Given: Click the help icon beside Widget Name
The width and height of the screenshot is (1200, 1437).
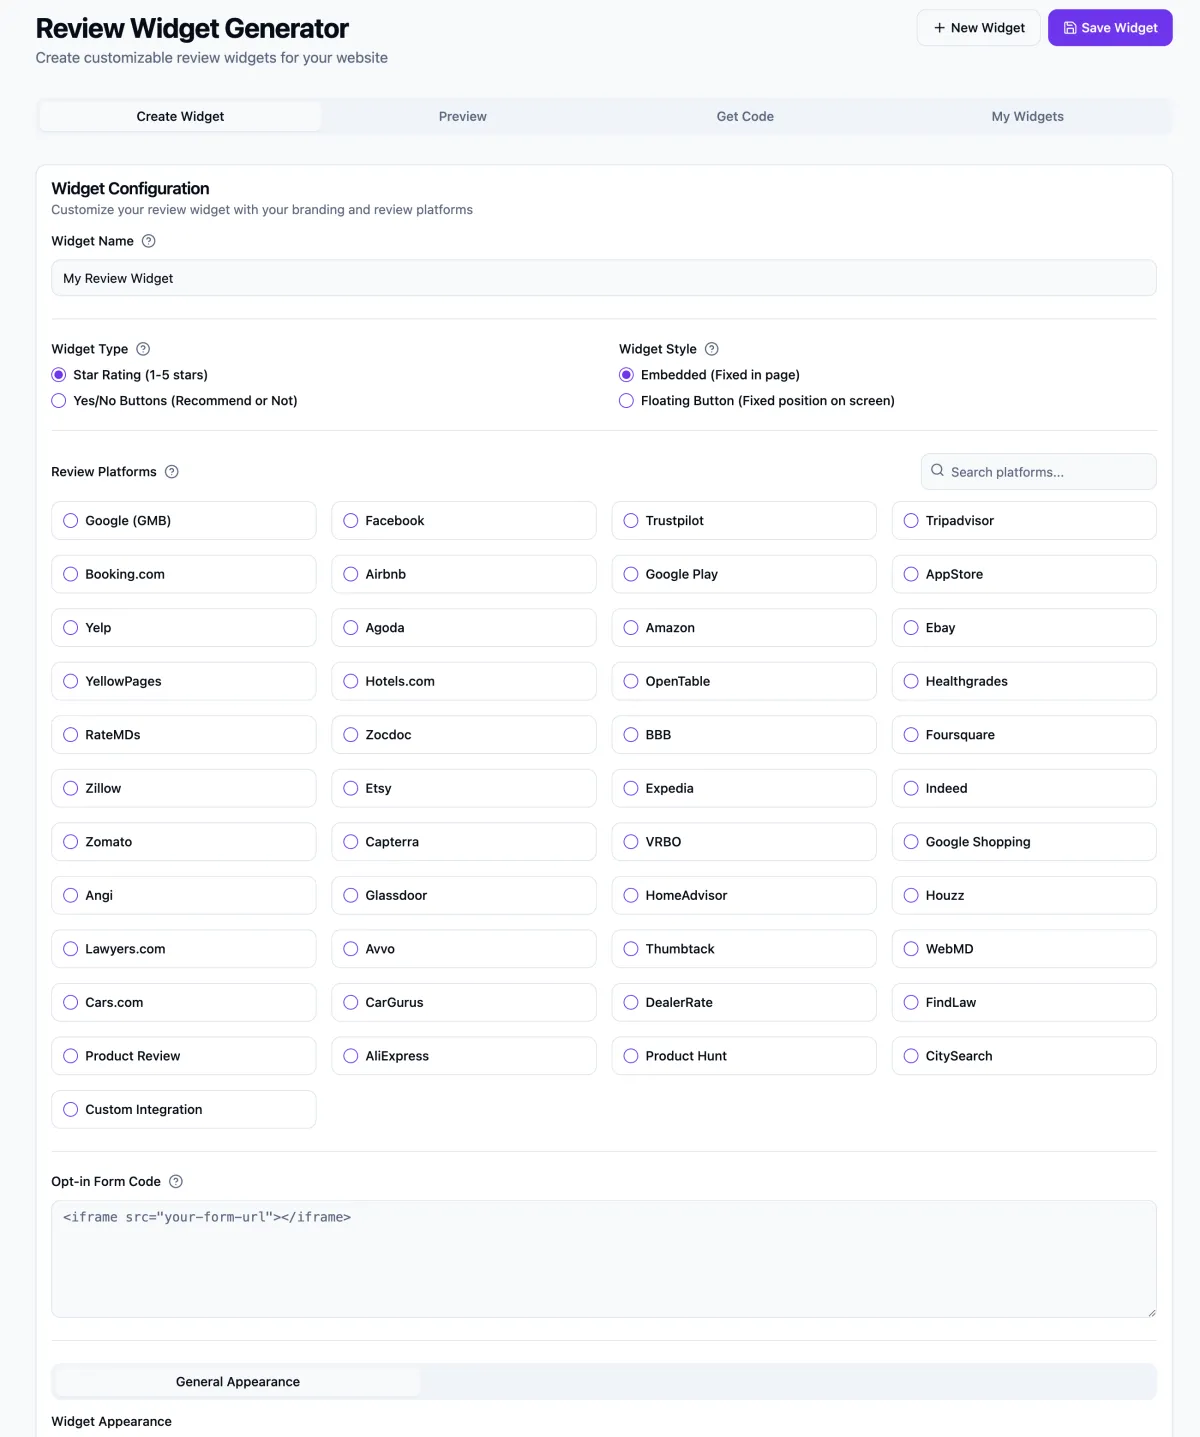Looking at the screenshot, I should click(x=149, y=241).
